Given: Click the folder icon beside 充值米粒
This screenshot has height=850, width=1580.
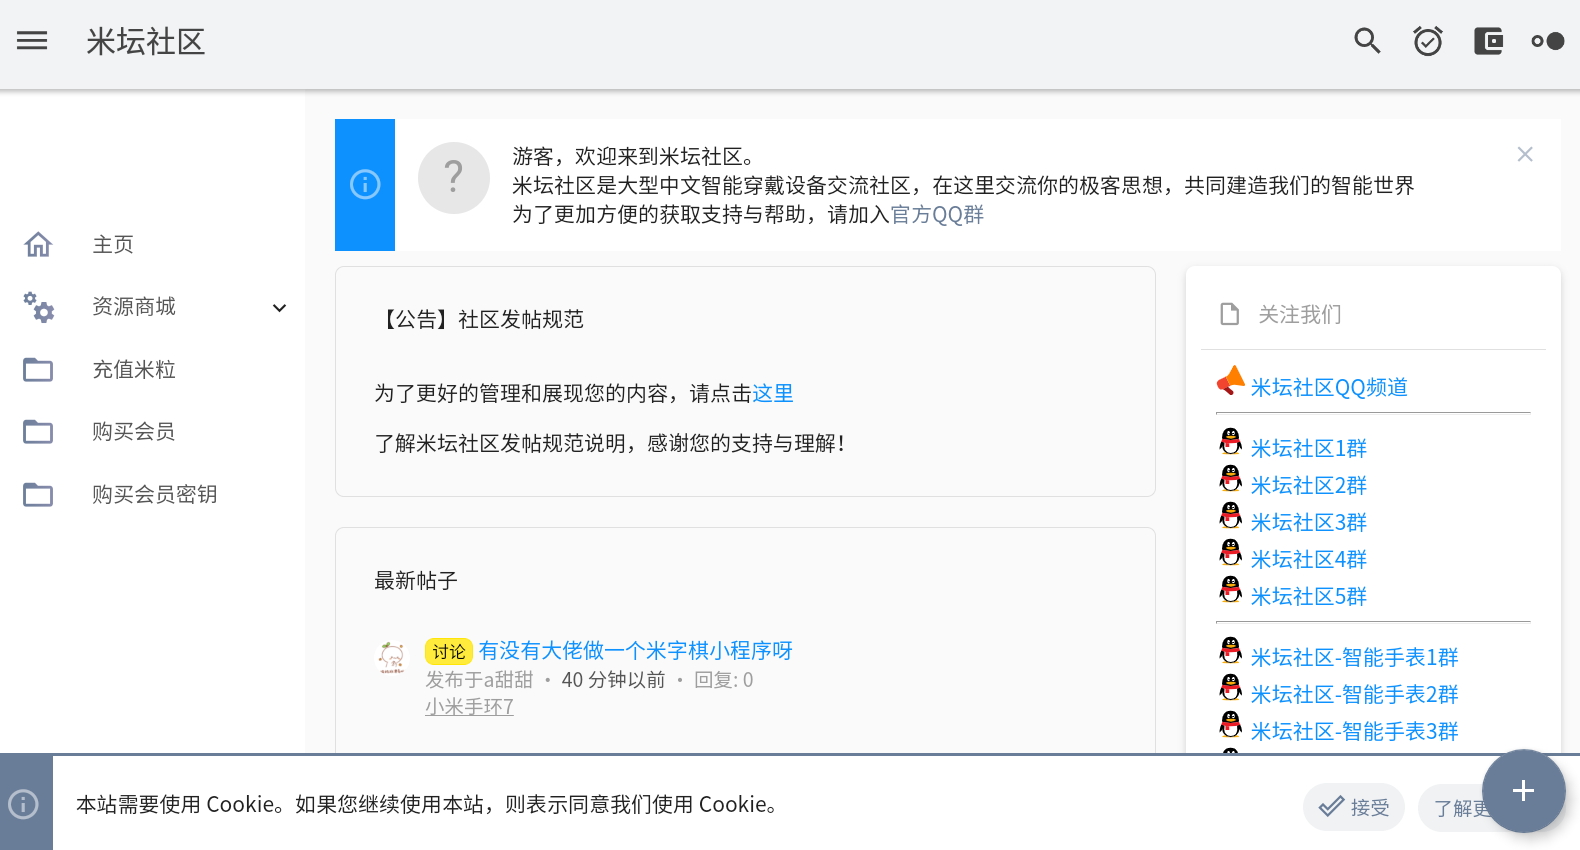Looking at the screenshot, I should [38, 370].
